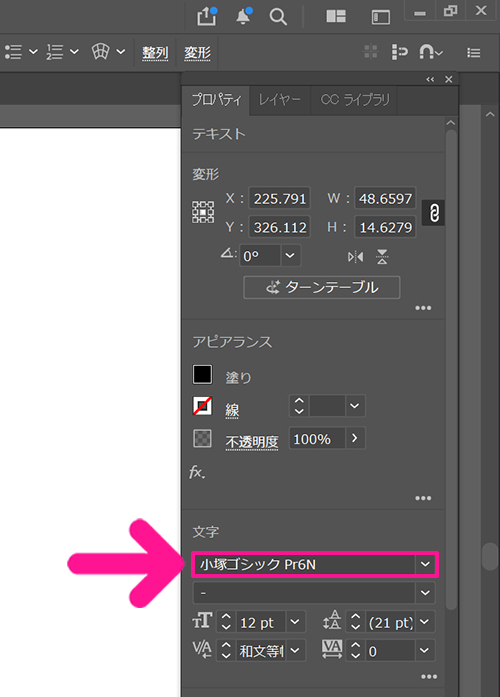
Task: Click the numbered list icon
Action: (x=55, y=52)
